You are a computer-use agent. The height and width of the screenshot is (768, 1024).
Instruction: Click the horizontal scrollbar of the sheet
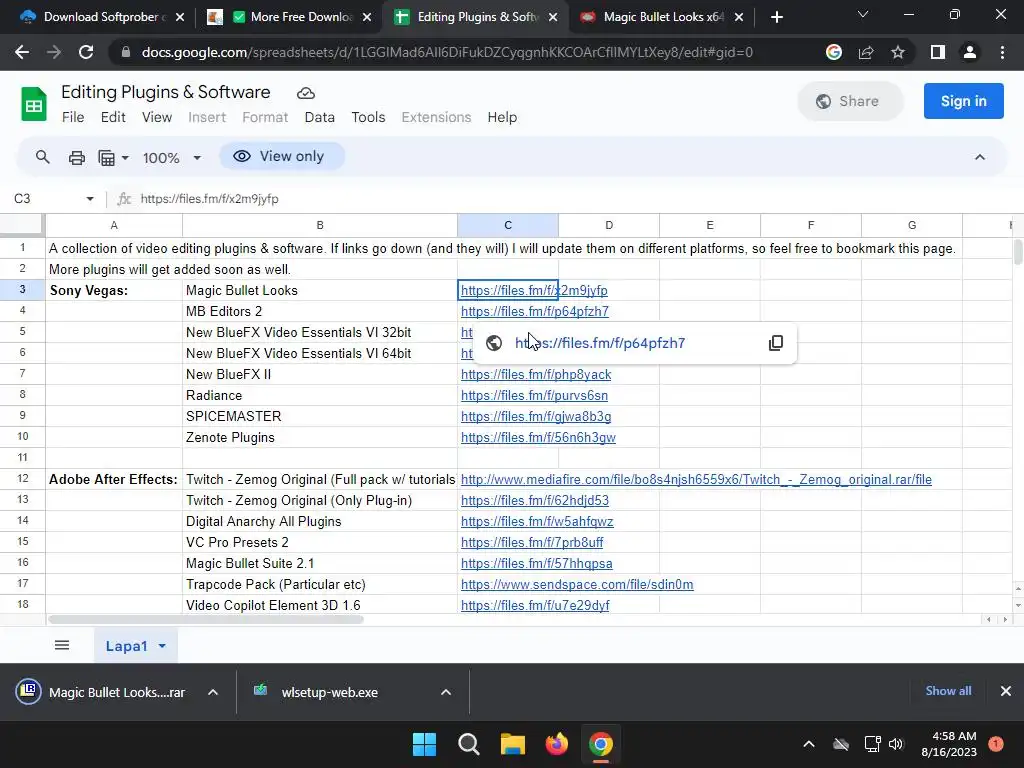tap(206, 619)
